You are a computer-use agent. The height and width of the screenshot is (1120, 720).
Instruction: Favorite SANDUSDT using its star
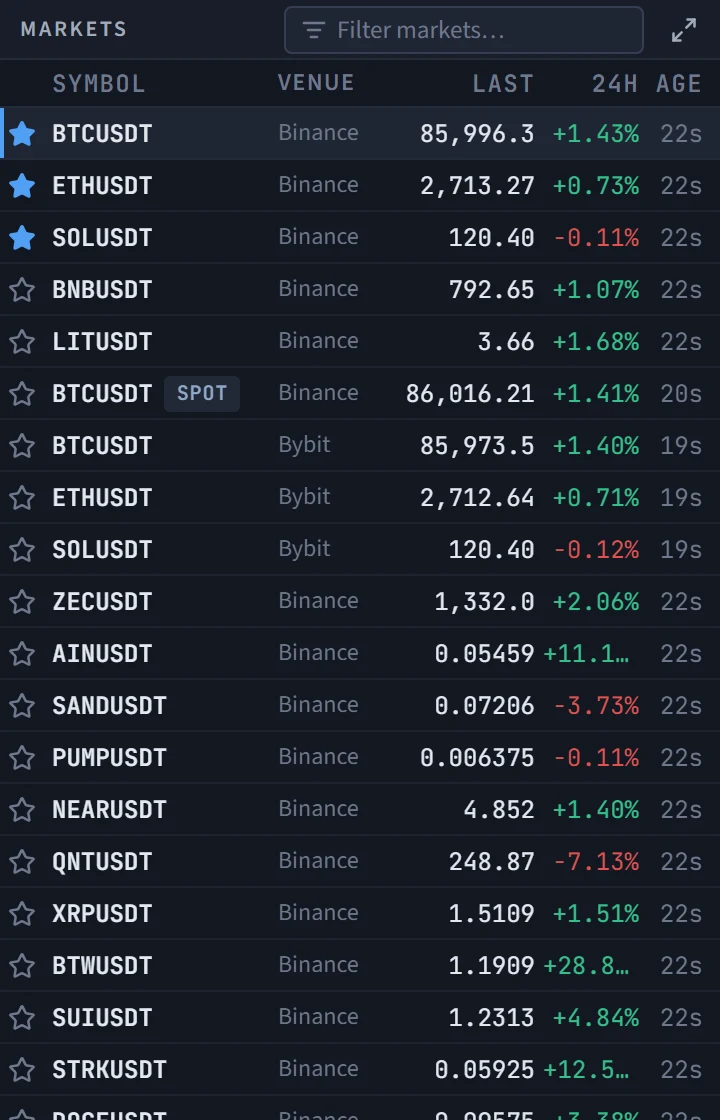click(22, 706)
